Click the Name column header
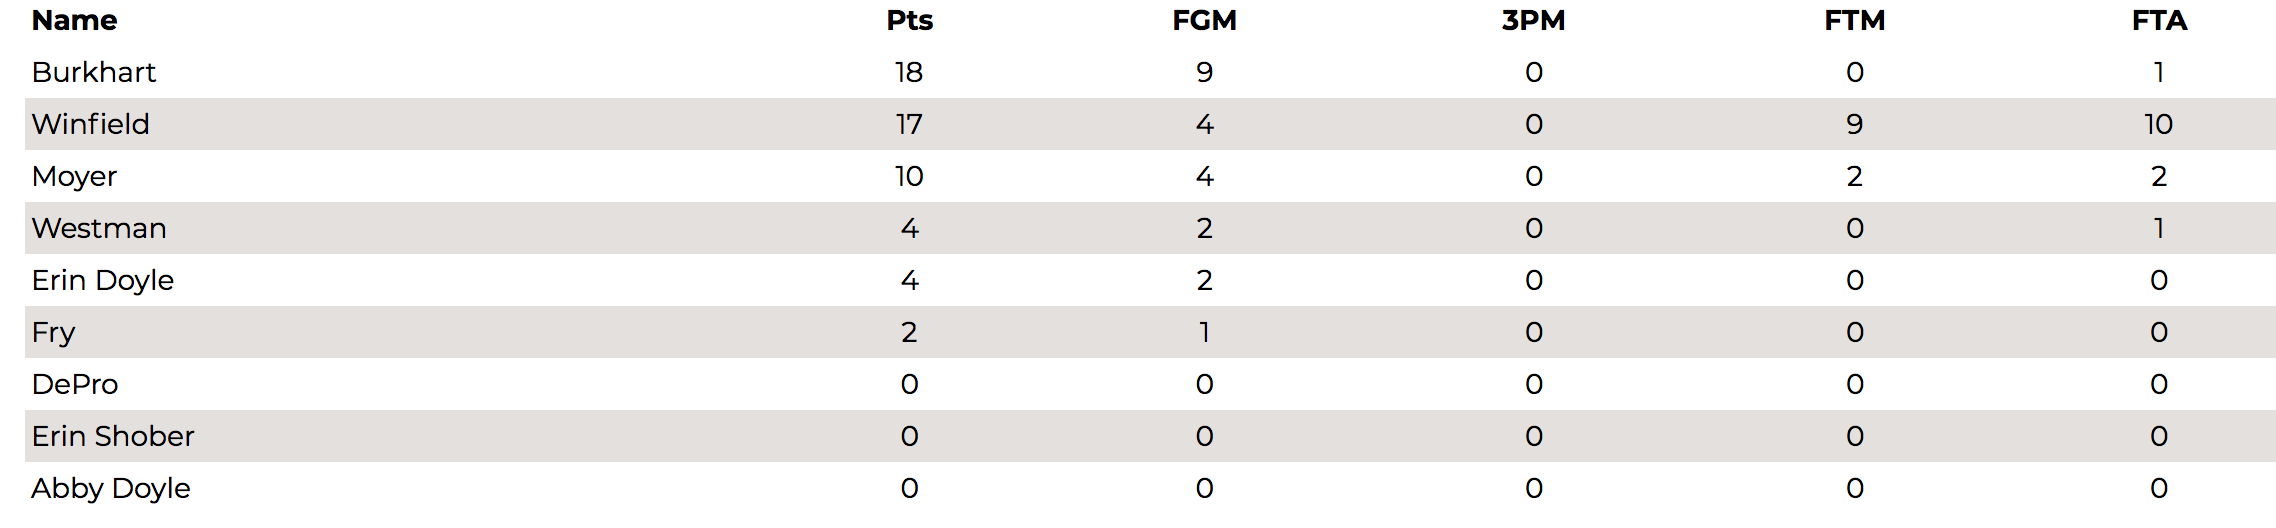The width and height of the screenshot is (2276, 528). 74,20
